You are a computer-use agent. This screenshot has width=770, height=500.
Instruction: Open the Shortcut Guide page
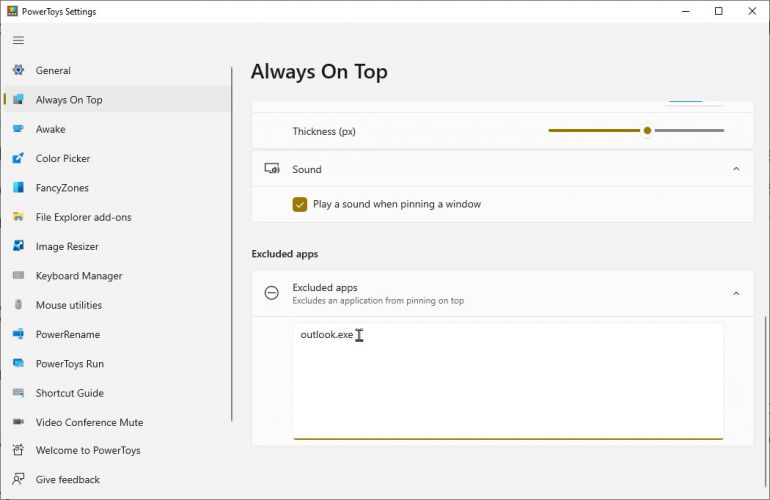click(x=69, y=393)
